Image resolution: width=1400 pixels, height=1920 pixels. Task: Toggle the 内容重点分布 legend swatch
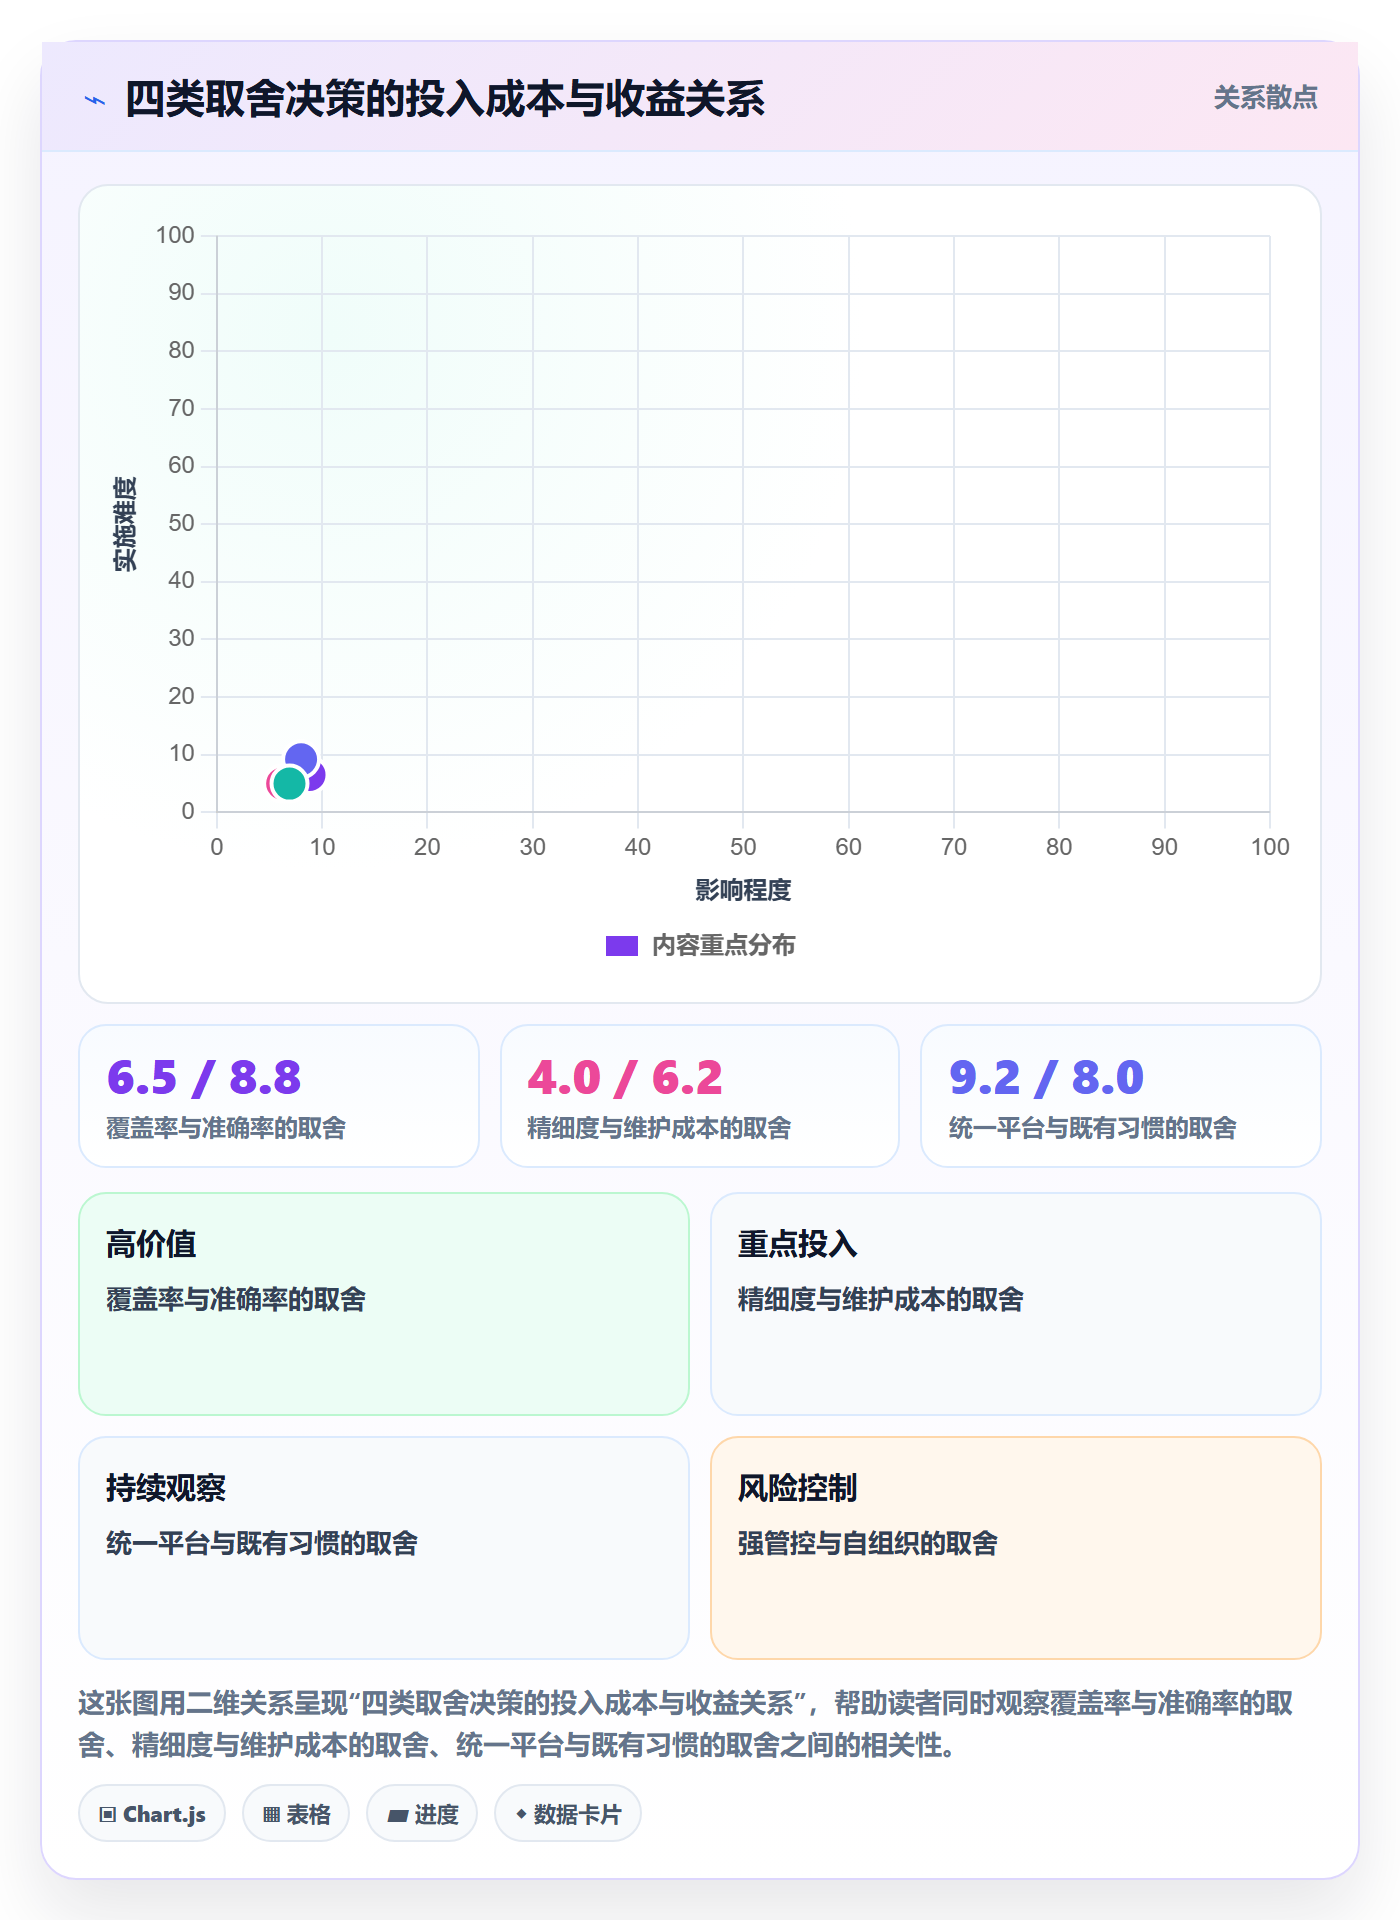pos(621,946)
